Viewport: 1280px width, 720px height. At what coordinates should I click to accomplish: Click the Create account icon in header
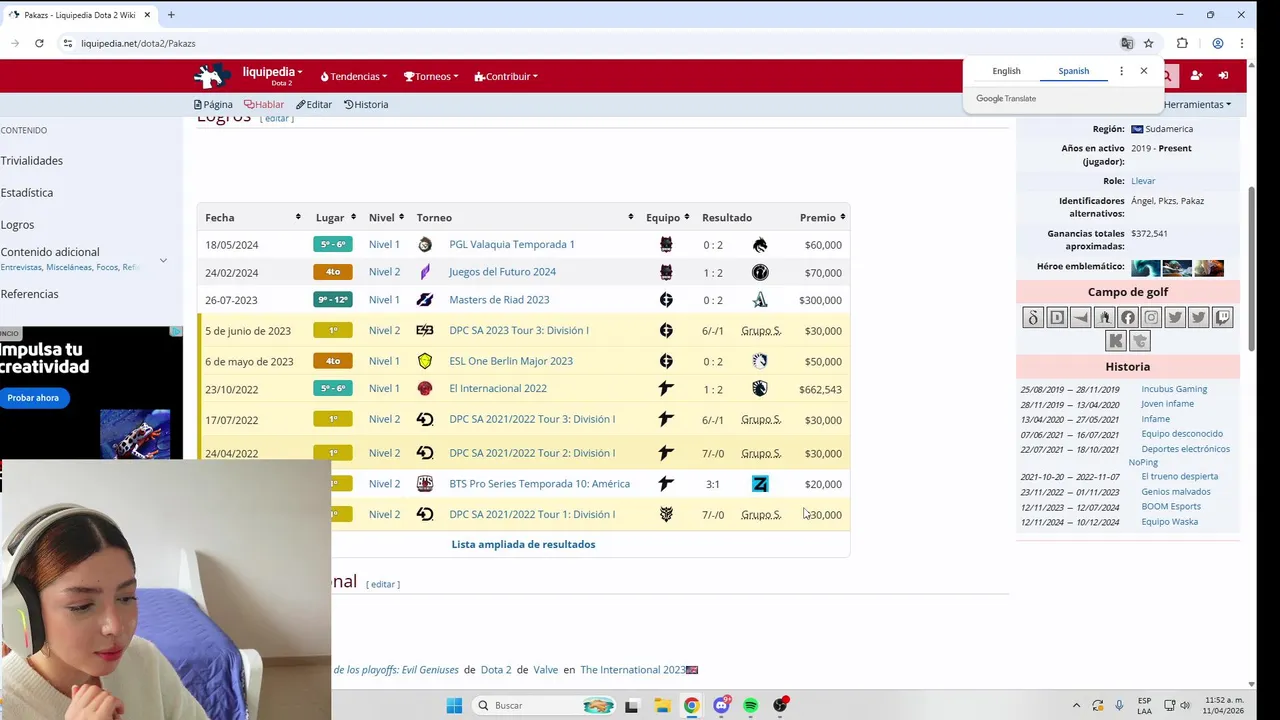coord(1195,76)
